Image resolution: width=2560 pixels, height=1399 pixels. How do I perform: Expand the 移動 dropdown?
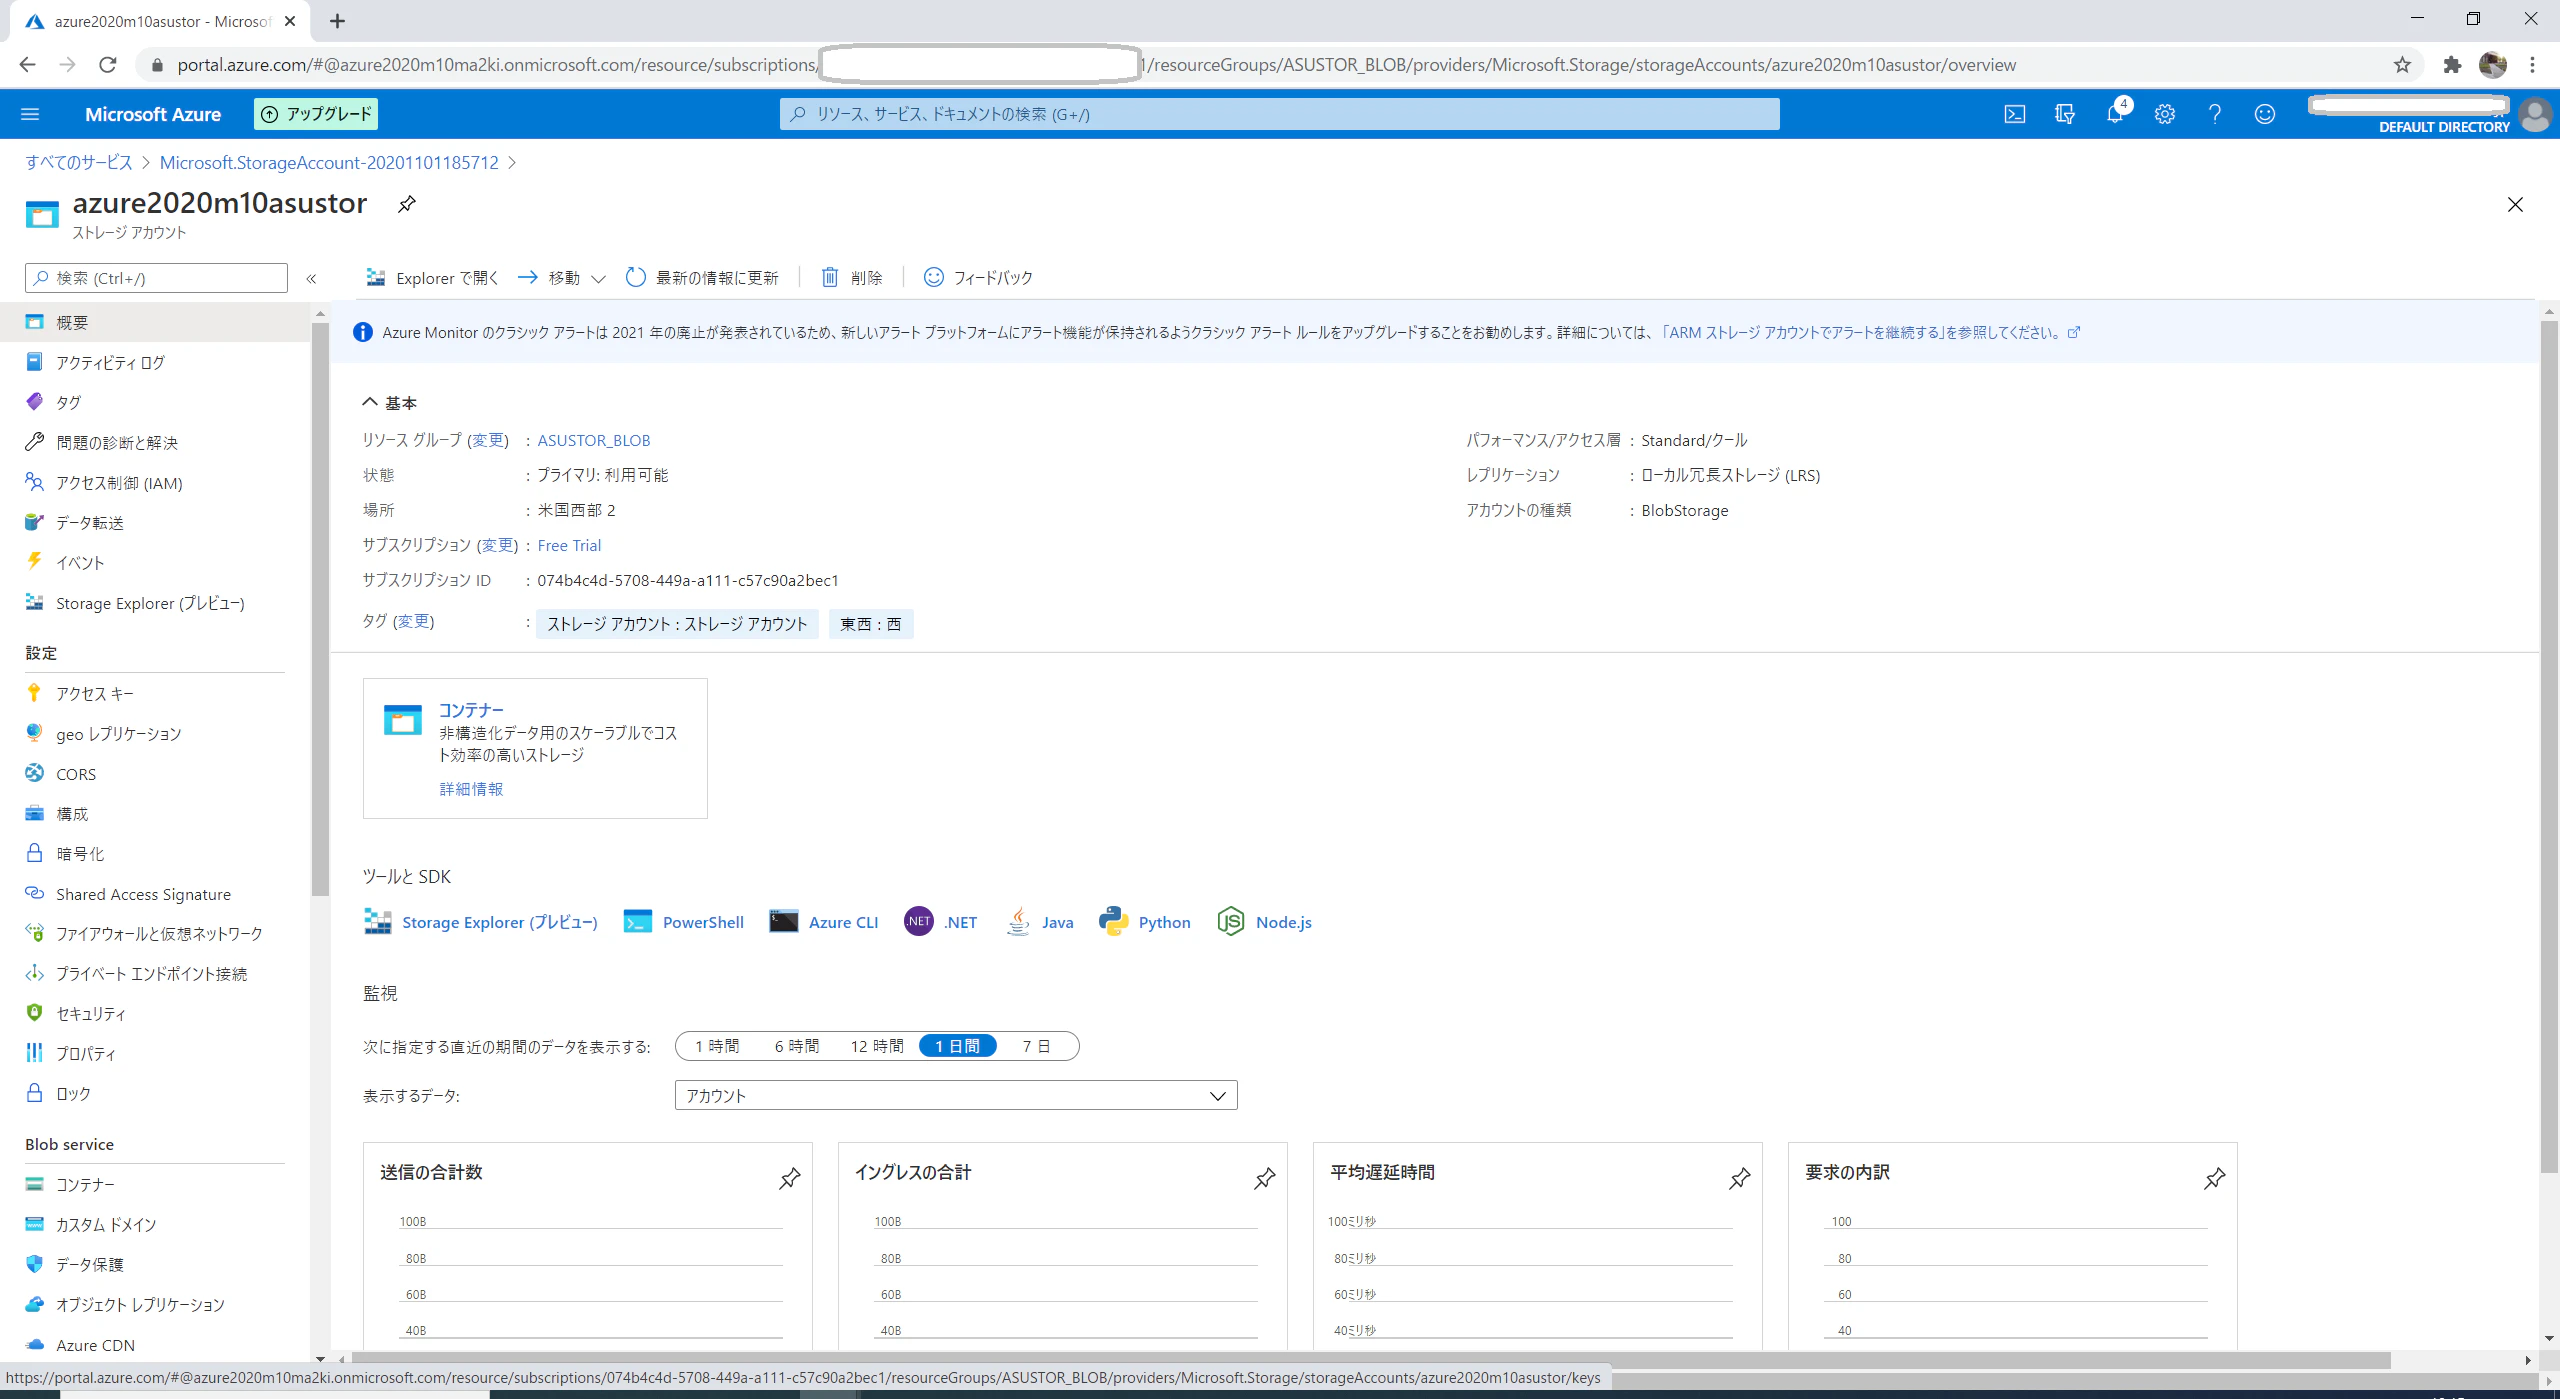coord(562,278)
